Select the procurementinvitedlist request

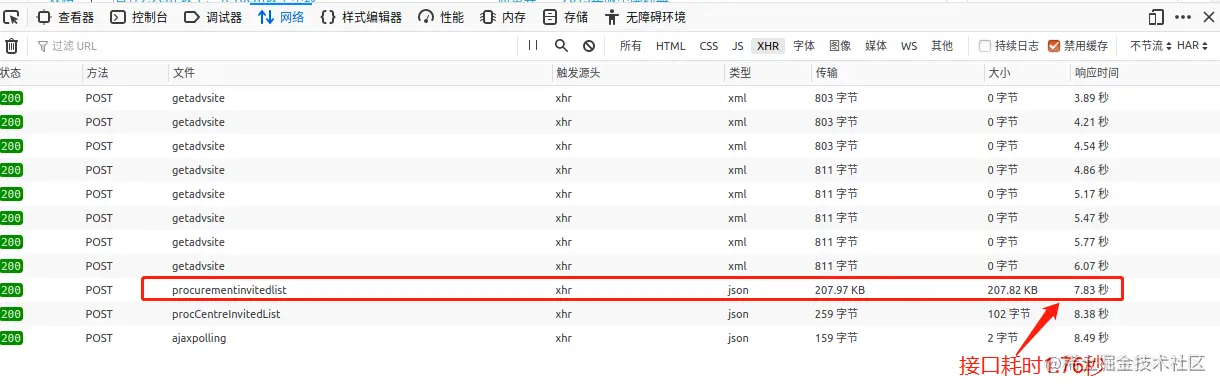point(610,290)
